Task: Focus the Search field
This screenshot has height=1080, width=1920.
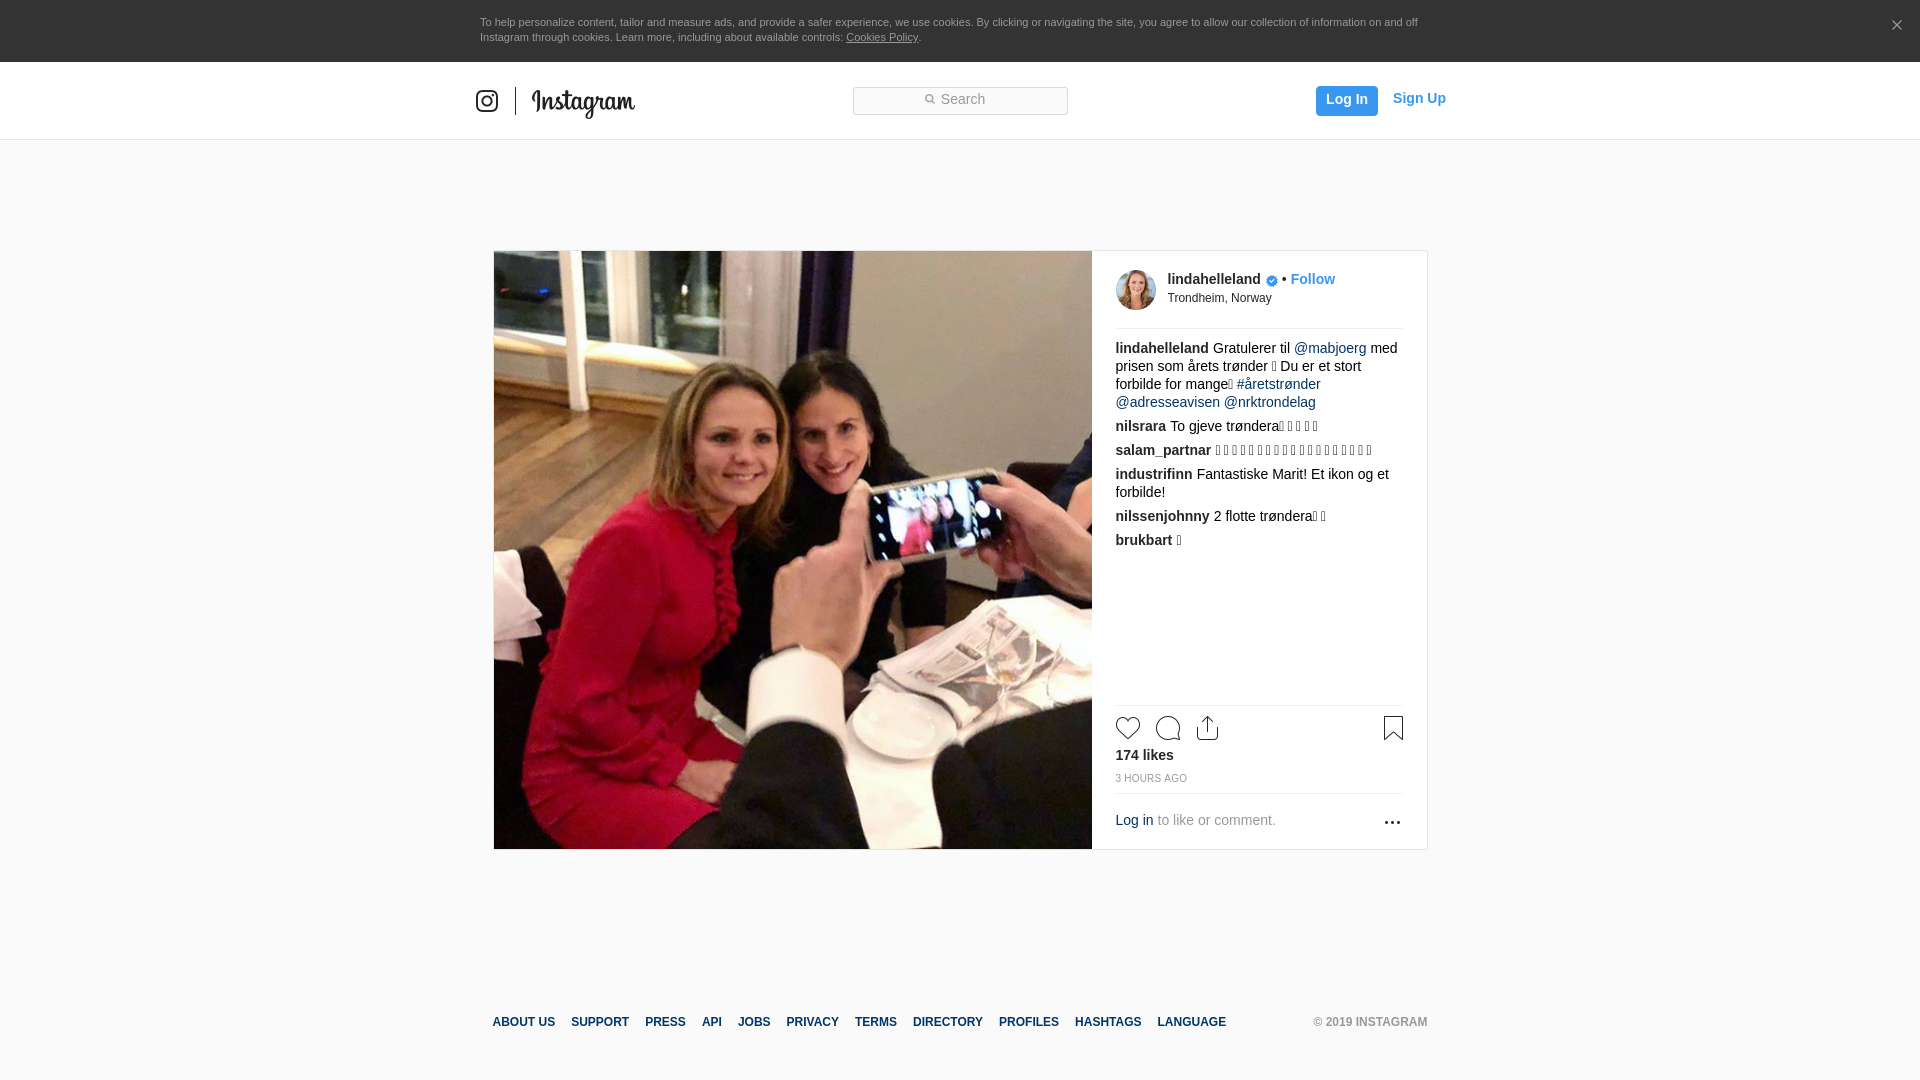Action: 960,100
